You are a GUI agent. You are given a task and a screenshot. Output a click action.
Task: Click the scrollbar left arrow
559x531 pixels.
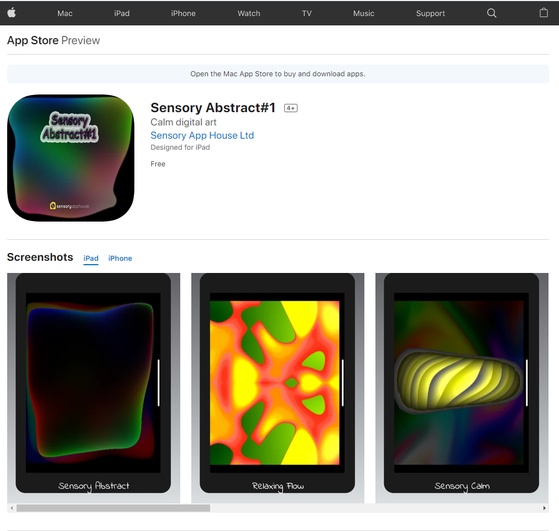(12, 508)
